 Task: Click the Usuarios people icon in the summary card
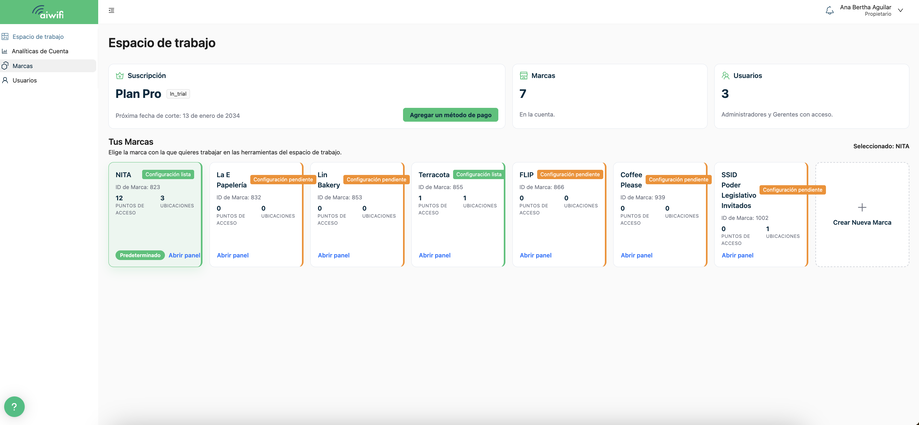[x=726, y=76]
